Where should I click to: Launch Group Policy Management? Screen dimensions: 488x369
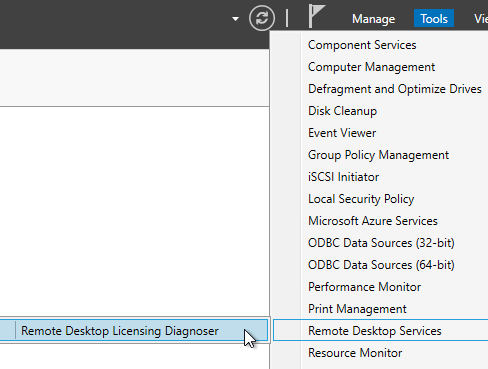(378, 155)
